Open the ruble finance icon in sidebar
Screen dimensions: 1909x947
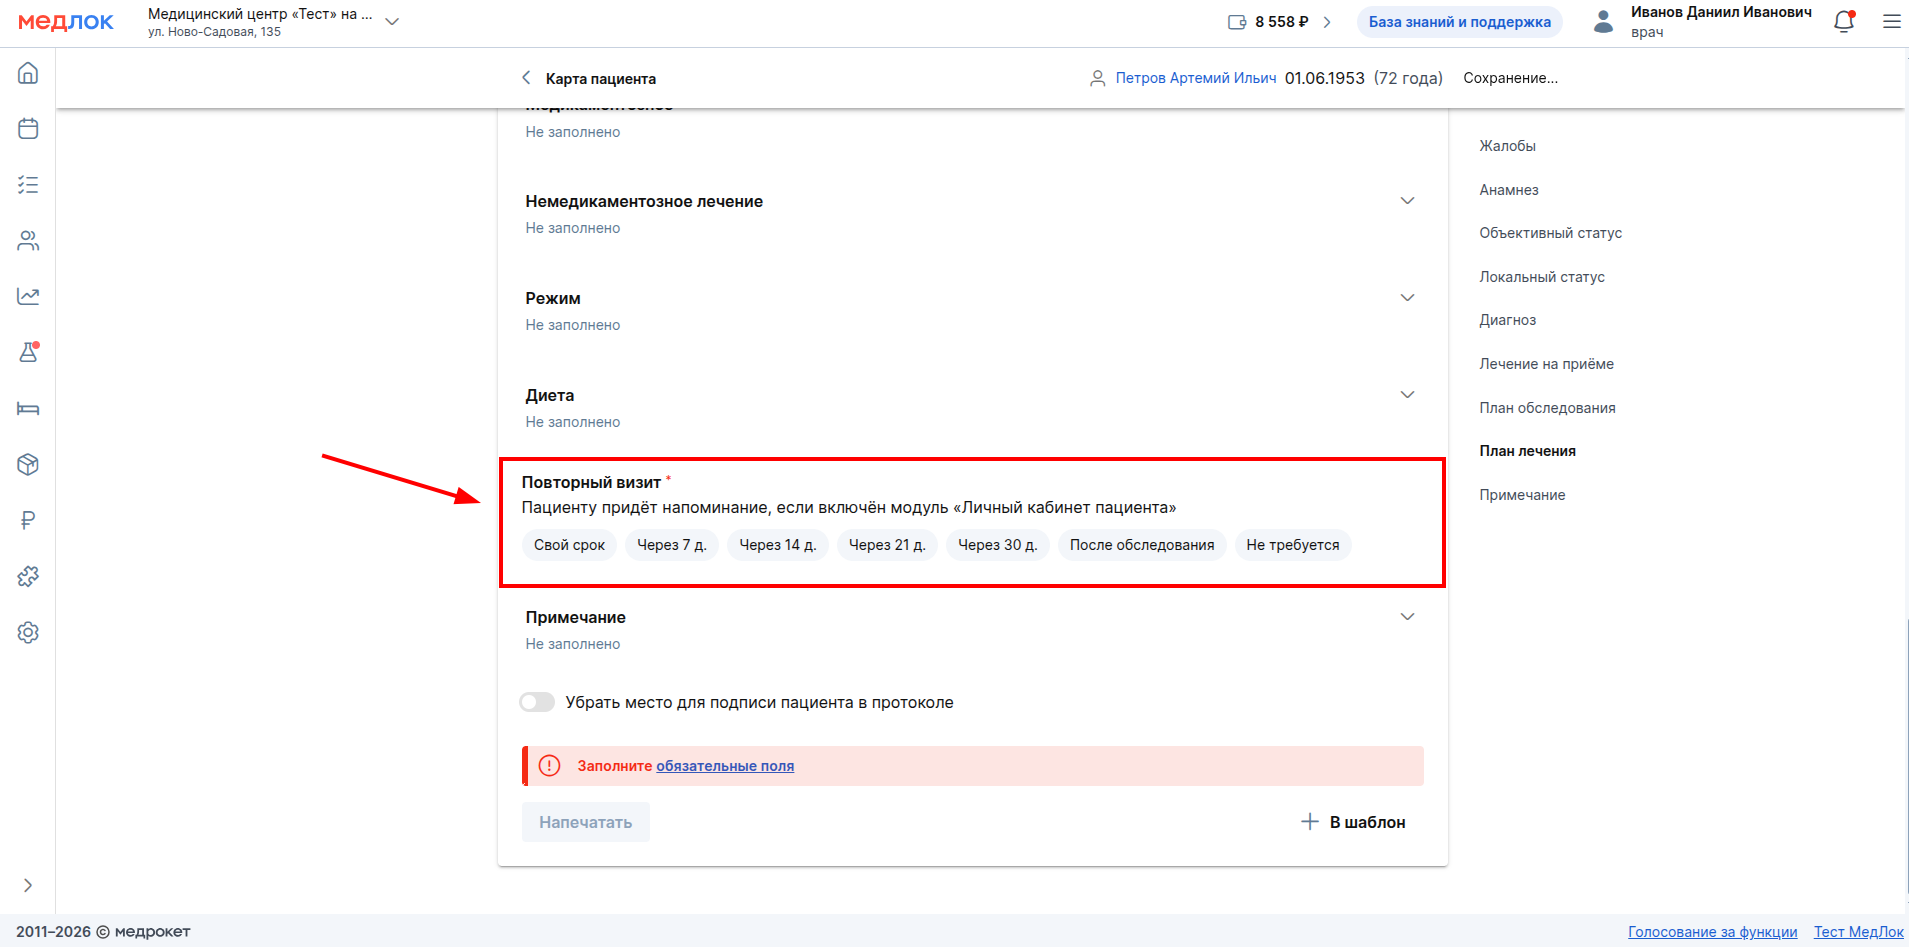pyautogui.click(x=28, y=520)
